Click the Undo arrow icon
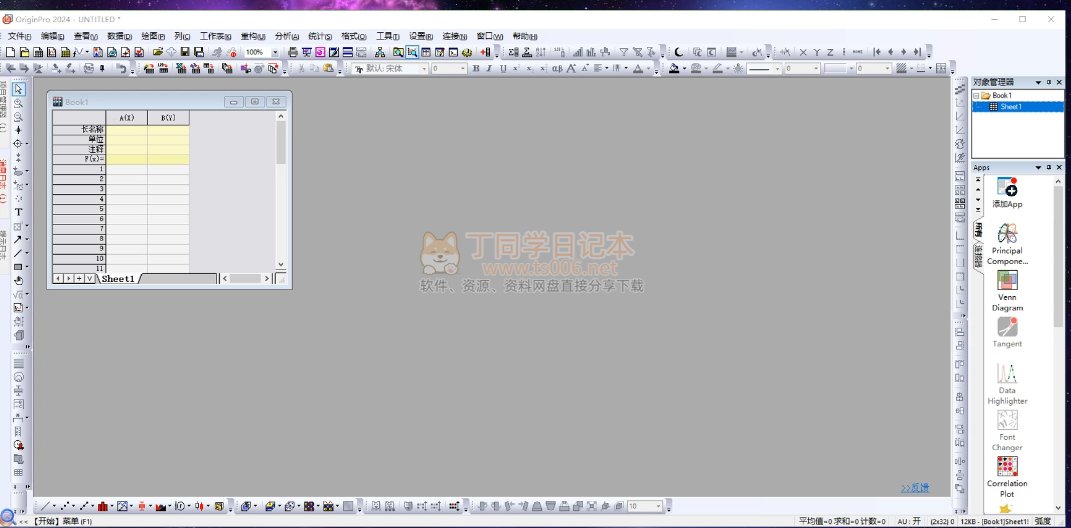Image resolution: width=1071 pixels, height=528 pixels. point(121,68)
